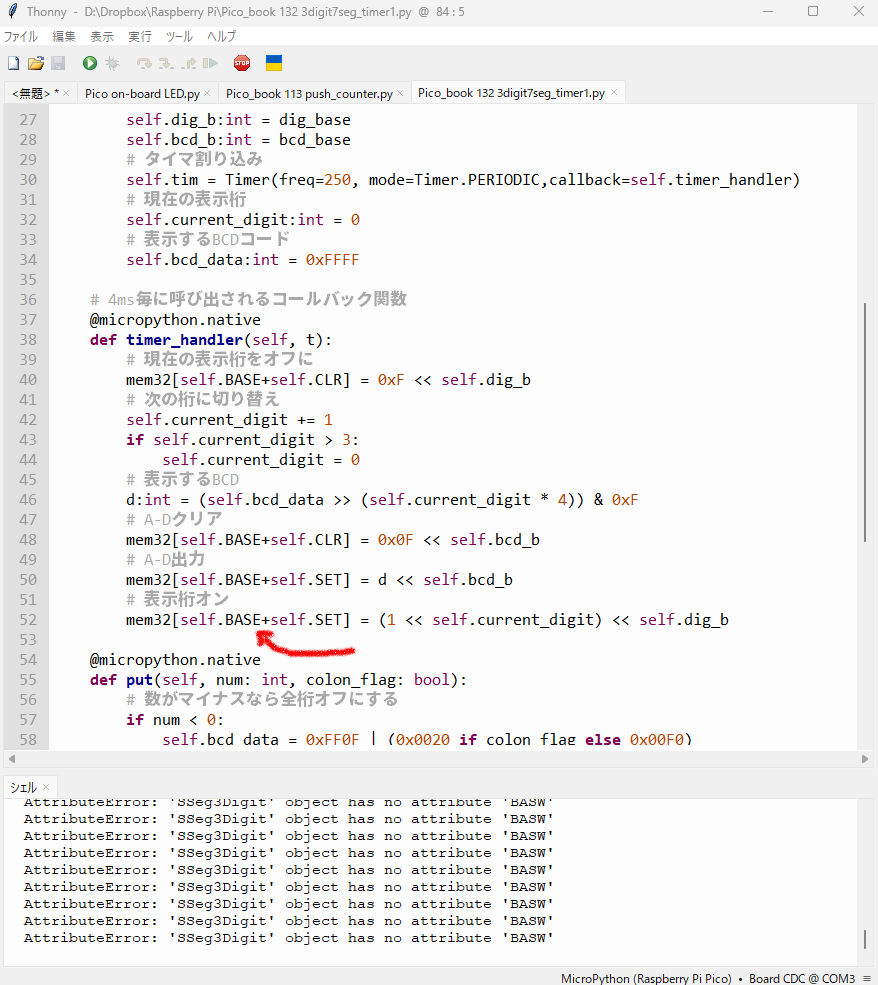Click the step over debug icon
This screenshot has height=985, width=878.
144,63
